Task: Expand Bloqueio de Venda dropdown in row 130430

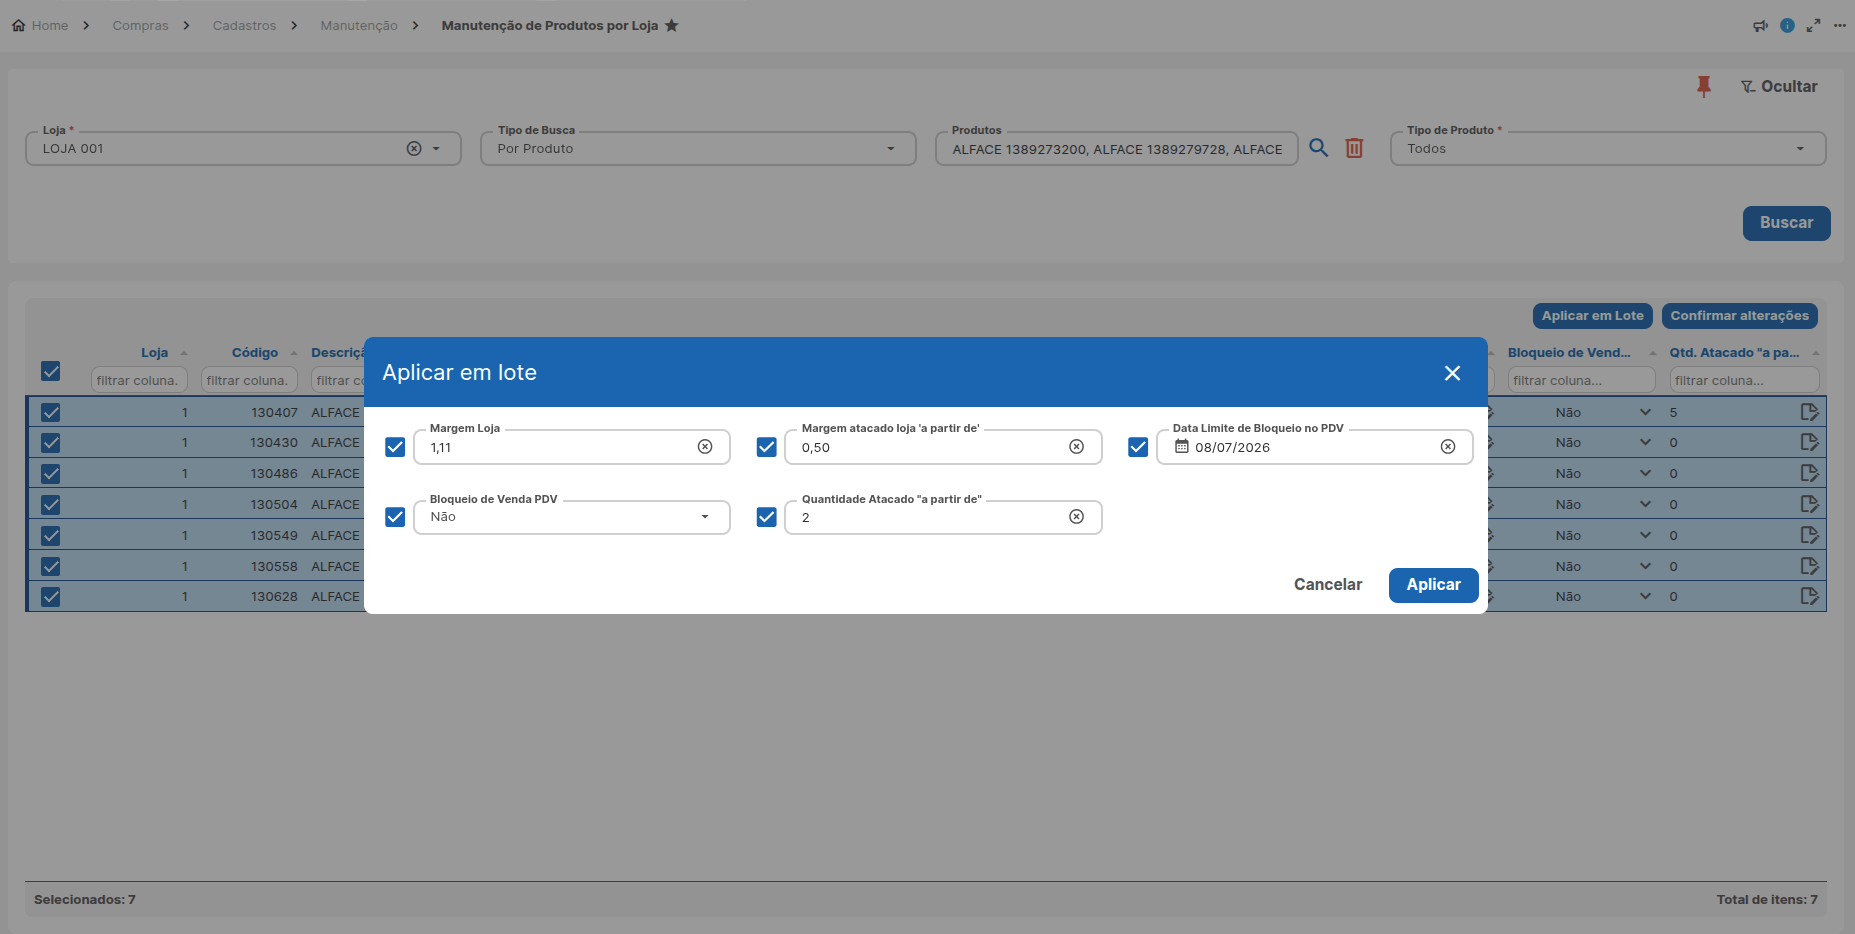Action: click(x=1645, y=442)
